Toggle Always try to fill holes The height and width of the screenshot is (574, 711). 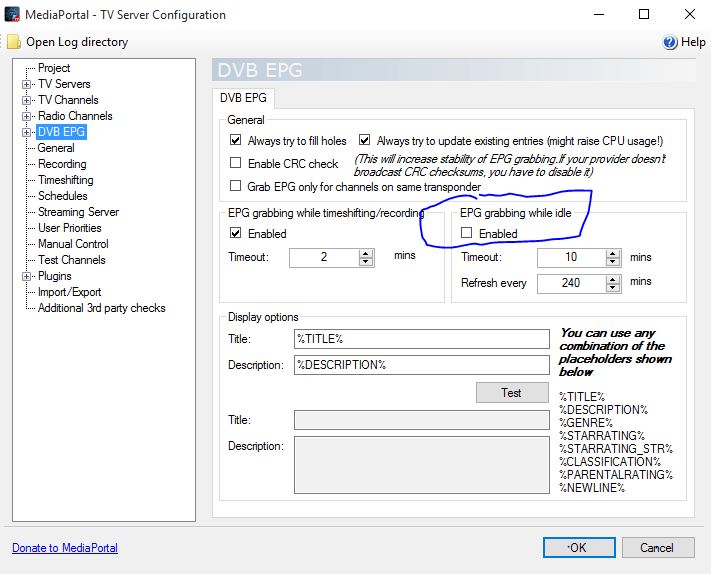click(x=235, y=140)
